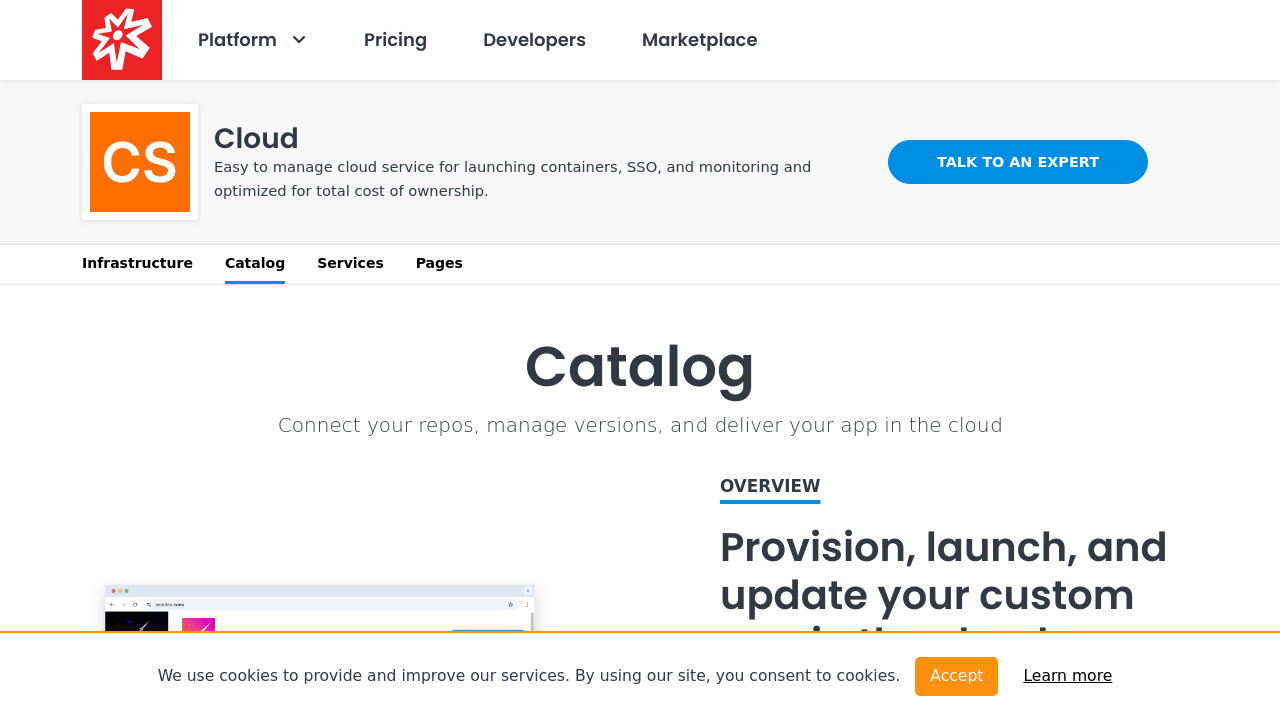Viewport: 1280px width, 720px height.
Task: Click the red star logo in header
Action: pyautogui.click(x=122, y=40)
